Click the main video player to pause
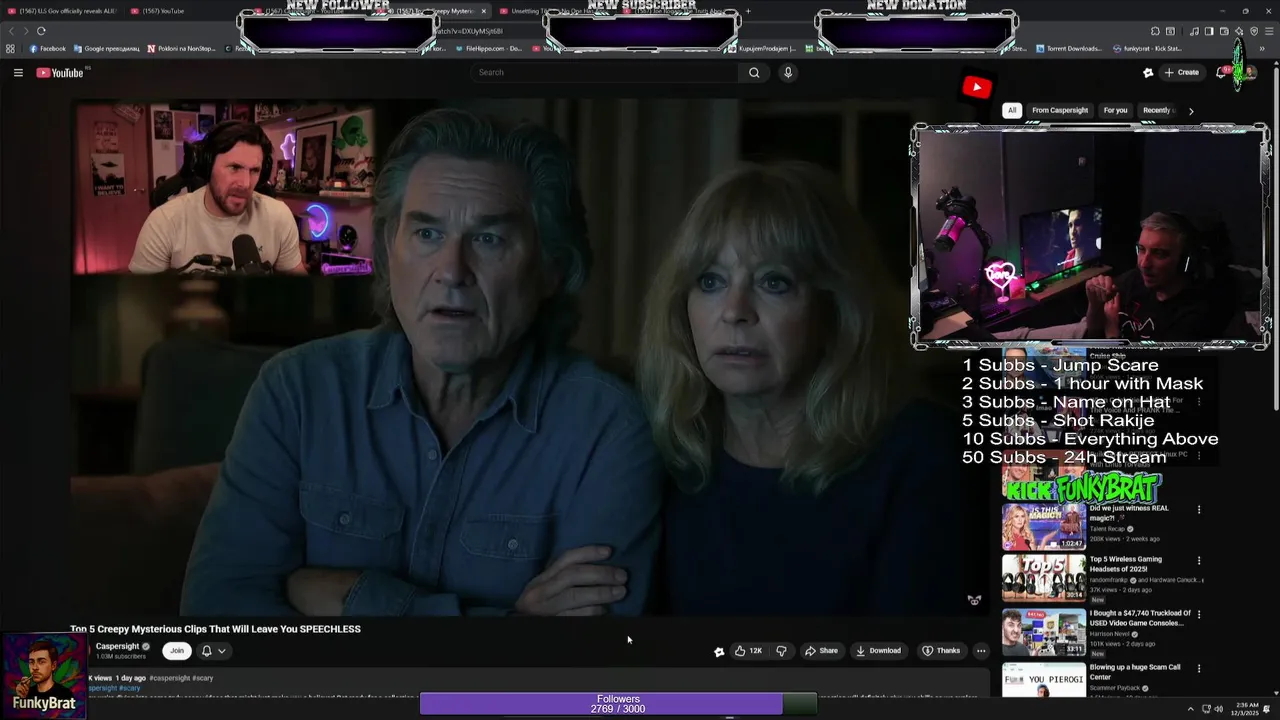This screenshot has width=1280, height=720. tap(530, 358)
